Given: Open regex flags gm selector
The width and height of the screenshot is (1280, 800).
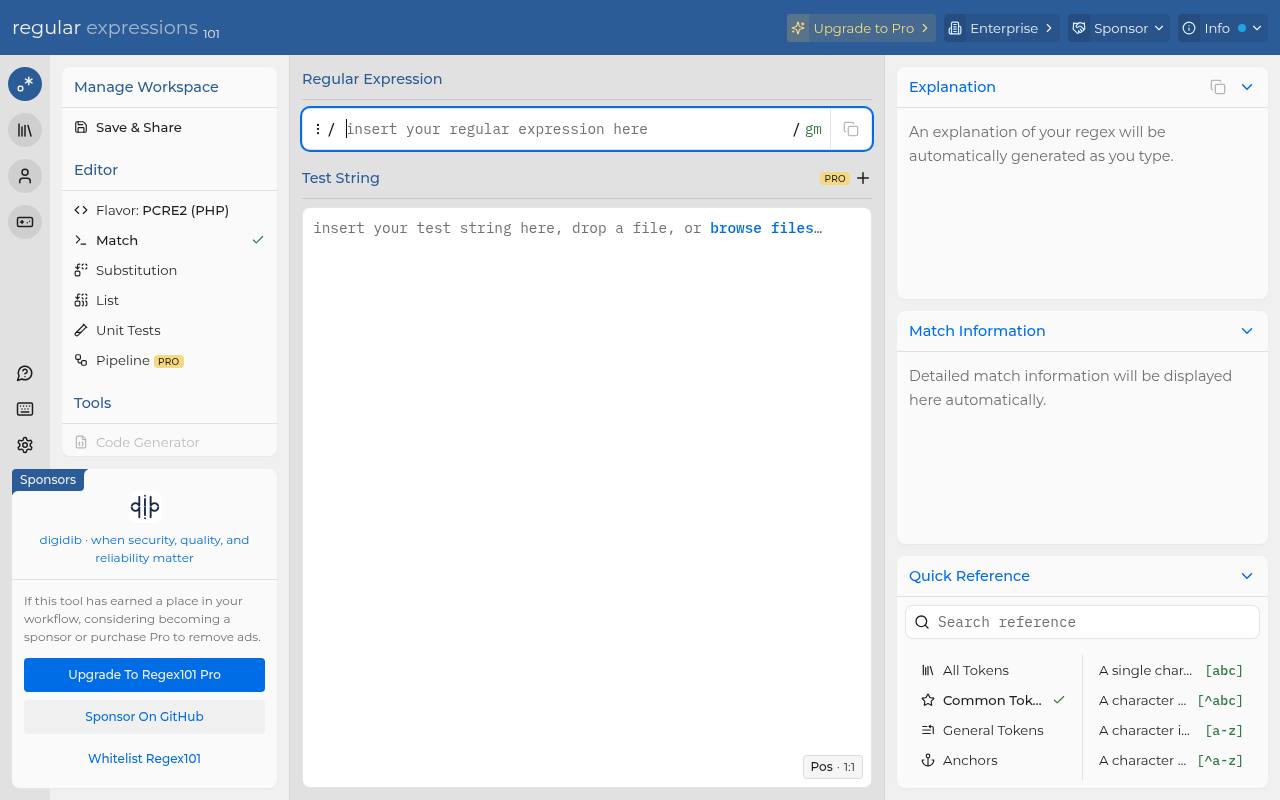Looking at the screenshot, I should coord(813,129).
